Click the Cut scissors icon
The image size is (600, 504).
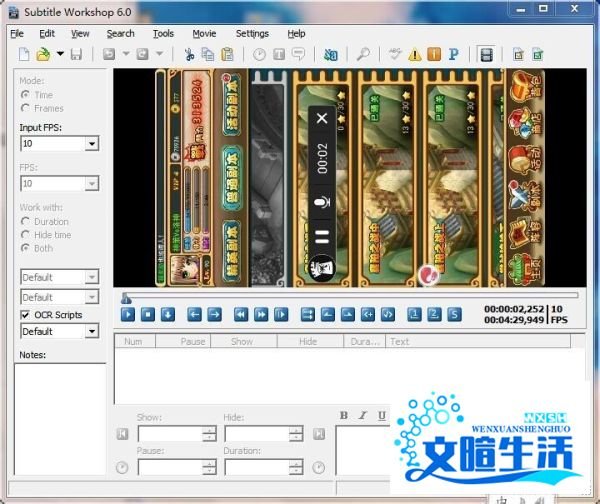click(189, 54)
